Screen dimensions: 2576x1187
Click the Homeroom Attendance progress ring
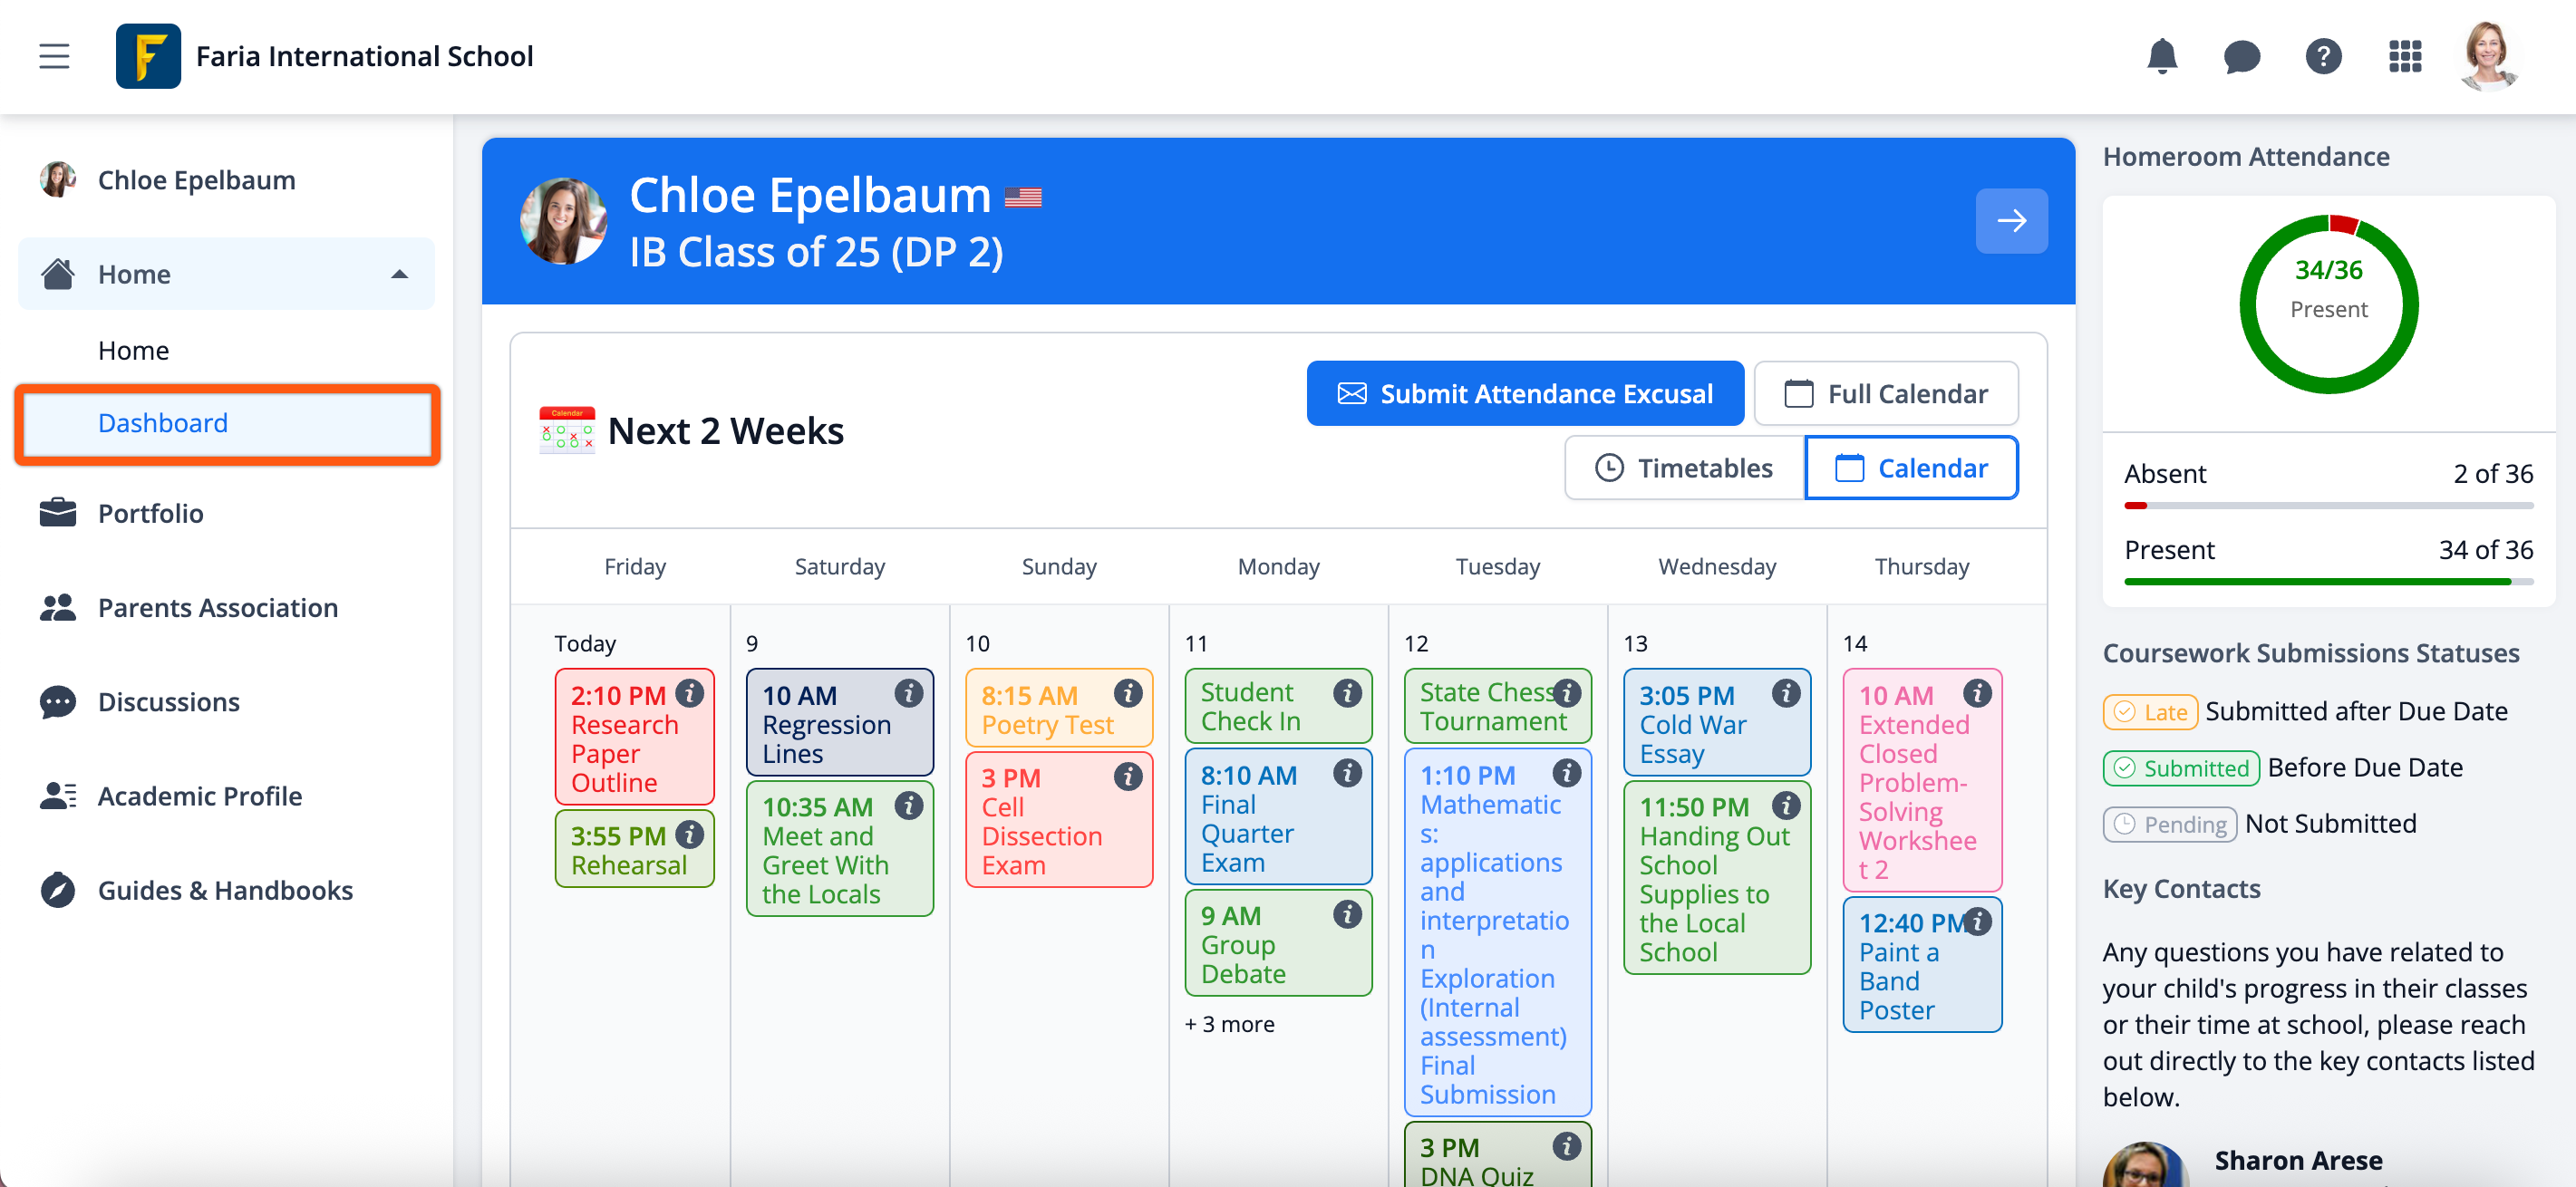tap(2328, 304)
